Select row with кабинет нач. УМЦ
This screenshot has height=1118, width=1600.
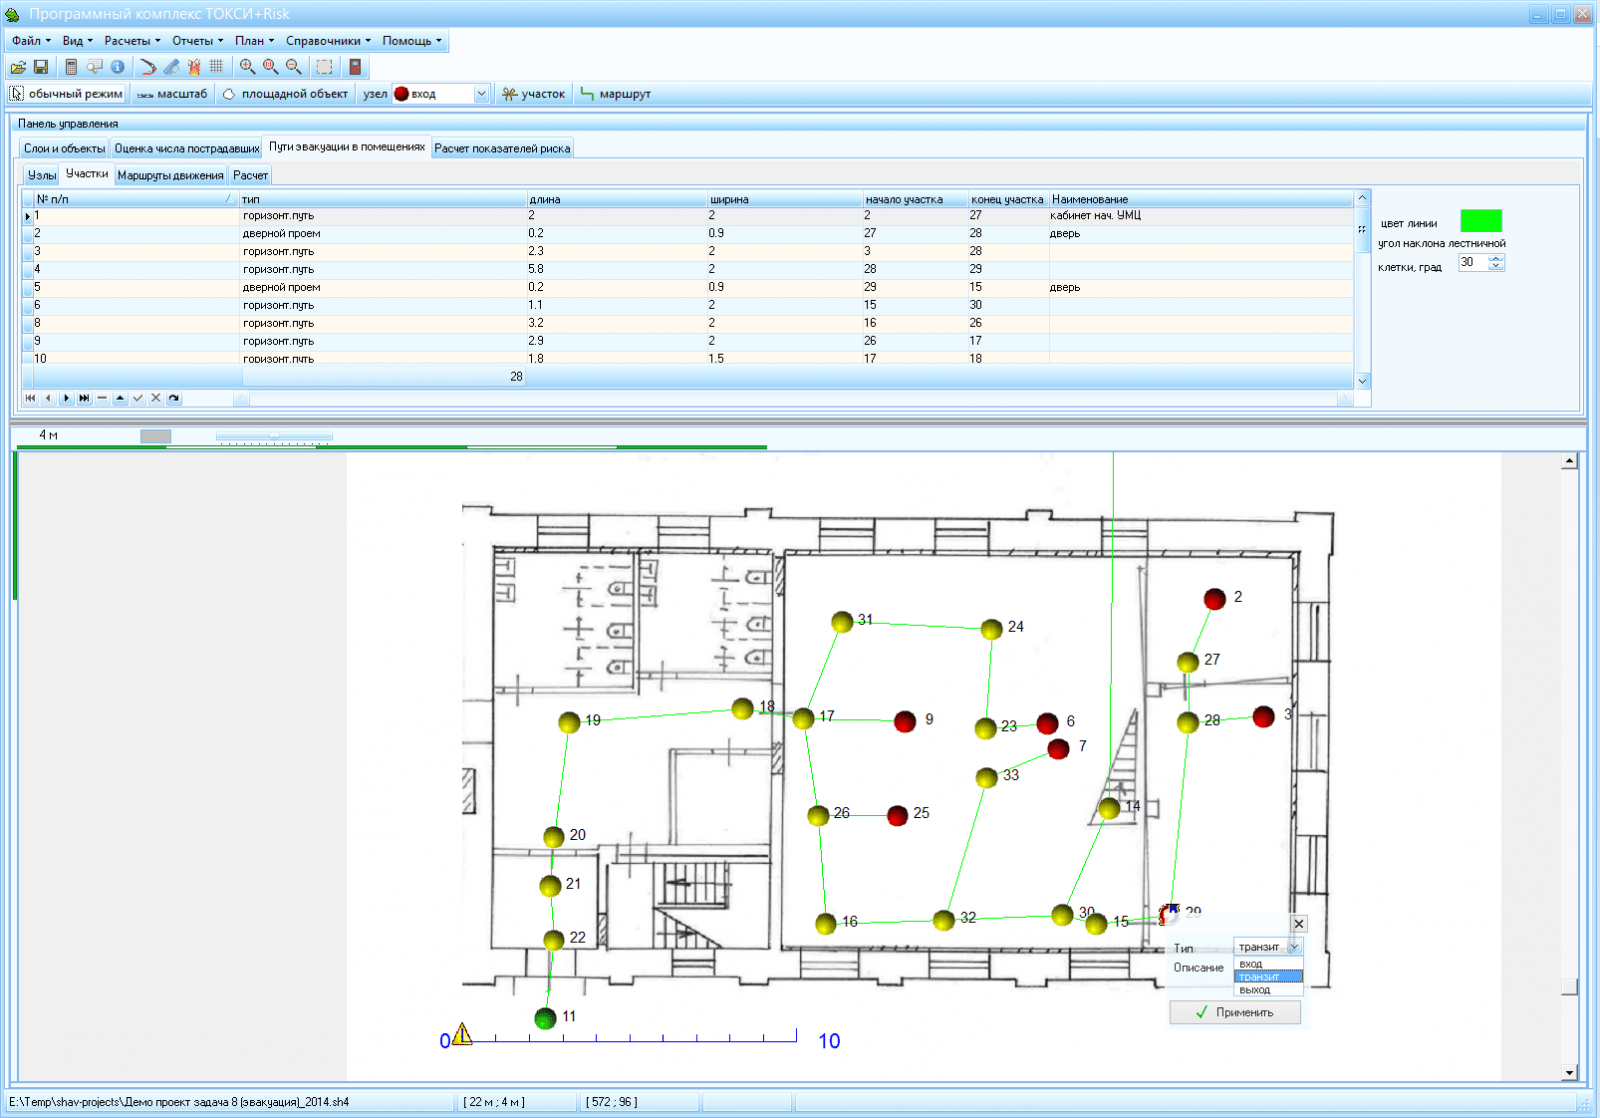(688, 215)
